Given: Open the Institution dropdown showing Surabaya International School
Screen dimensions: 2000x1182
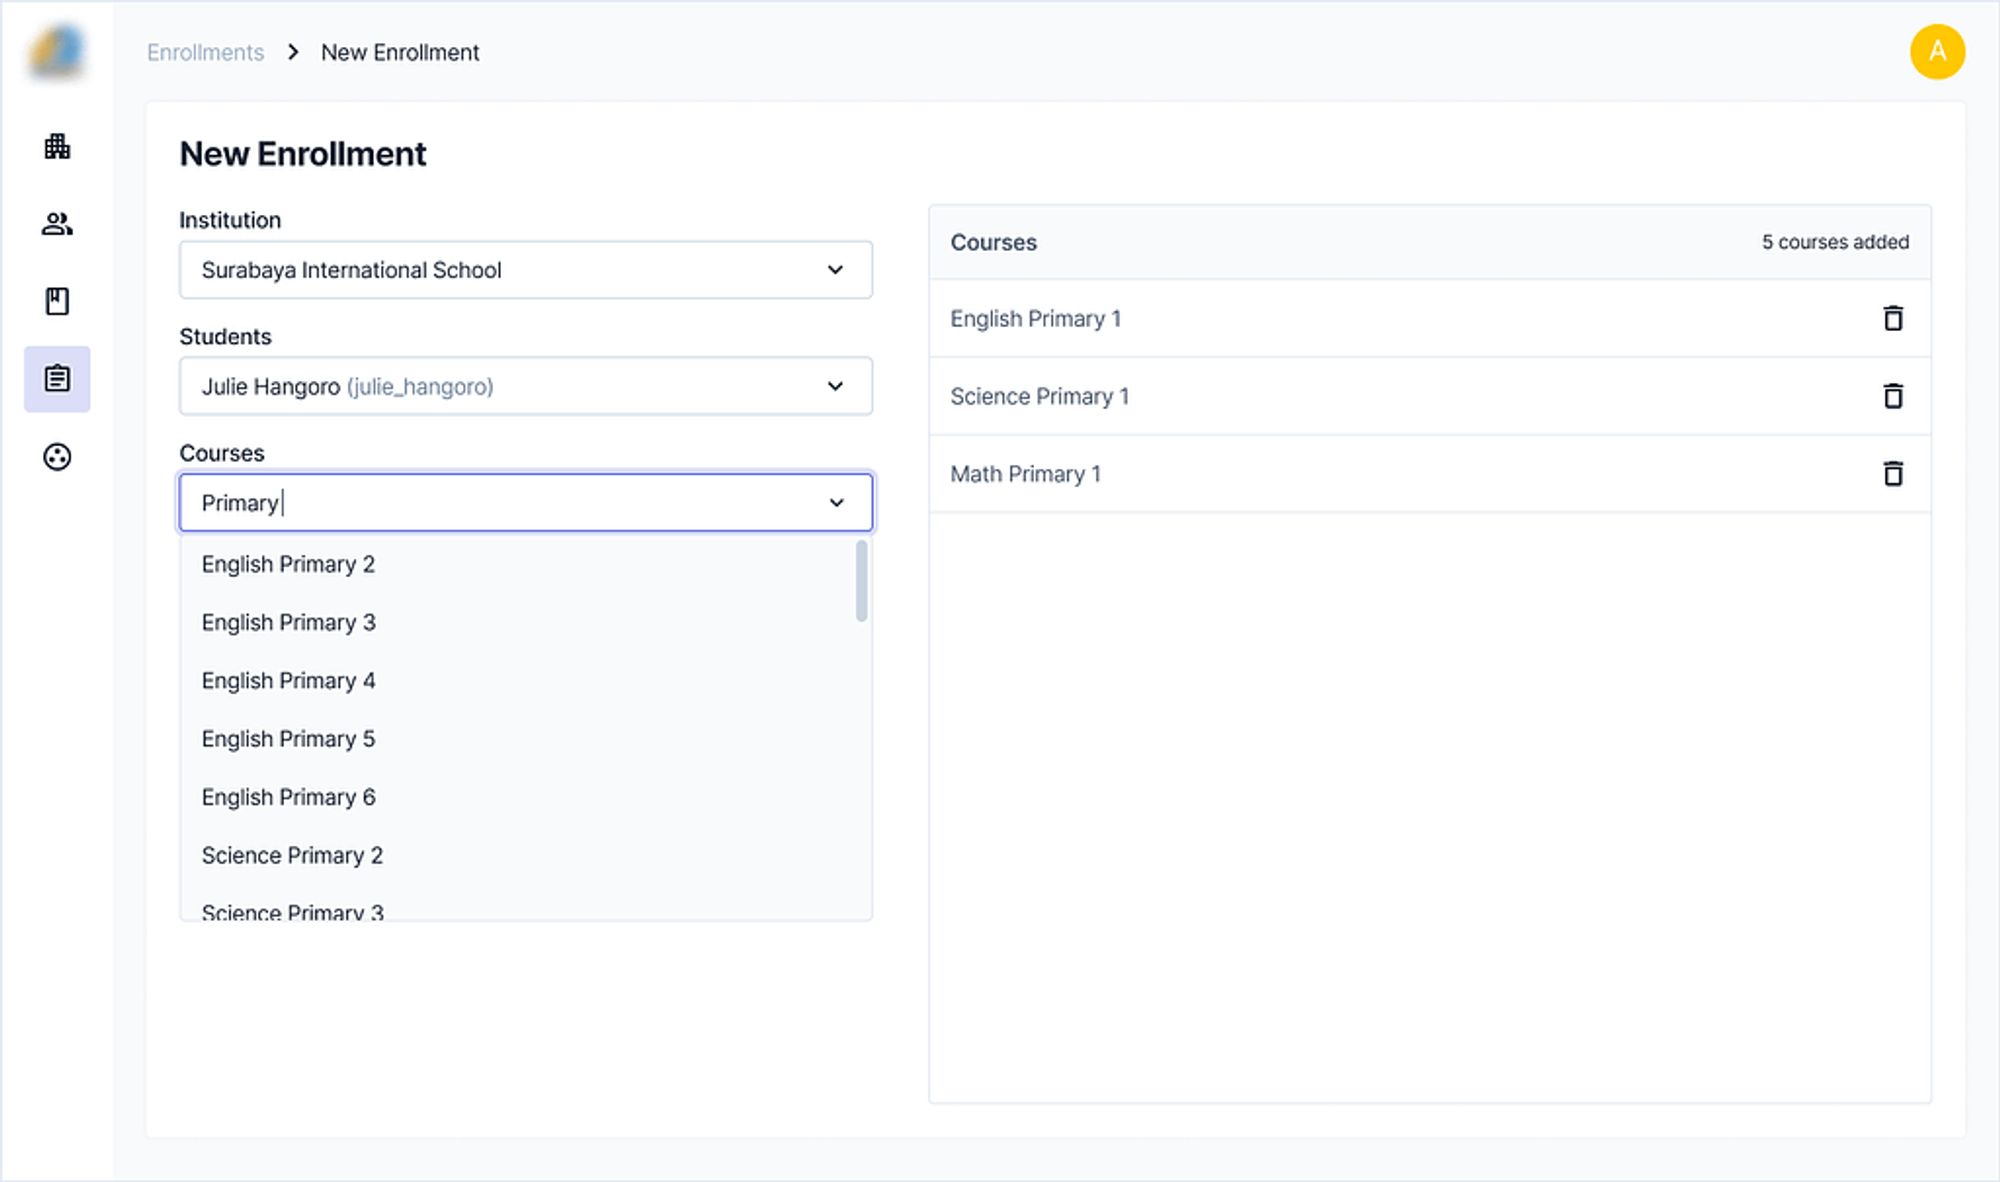Looking at the screenshot, I should tap(526, 270).
